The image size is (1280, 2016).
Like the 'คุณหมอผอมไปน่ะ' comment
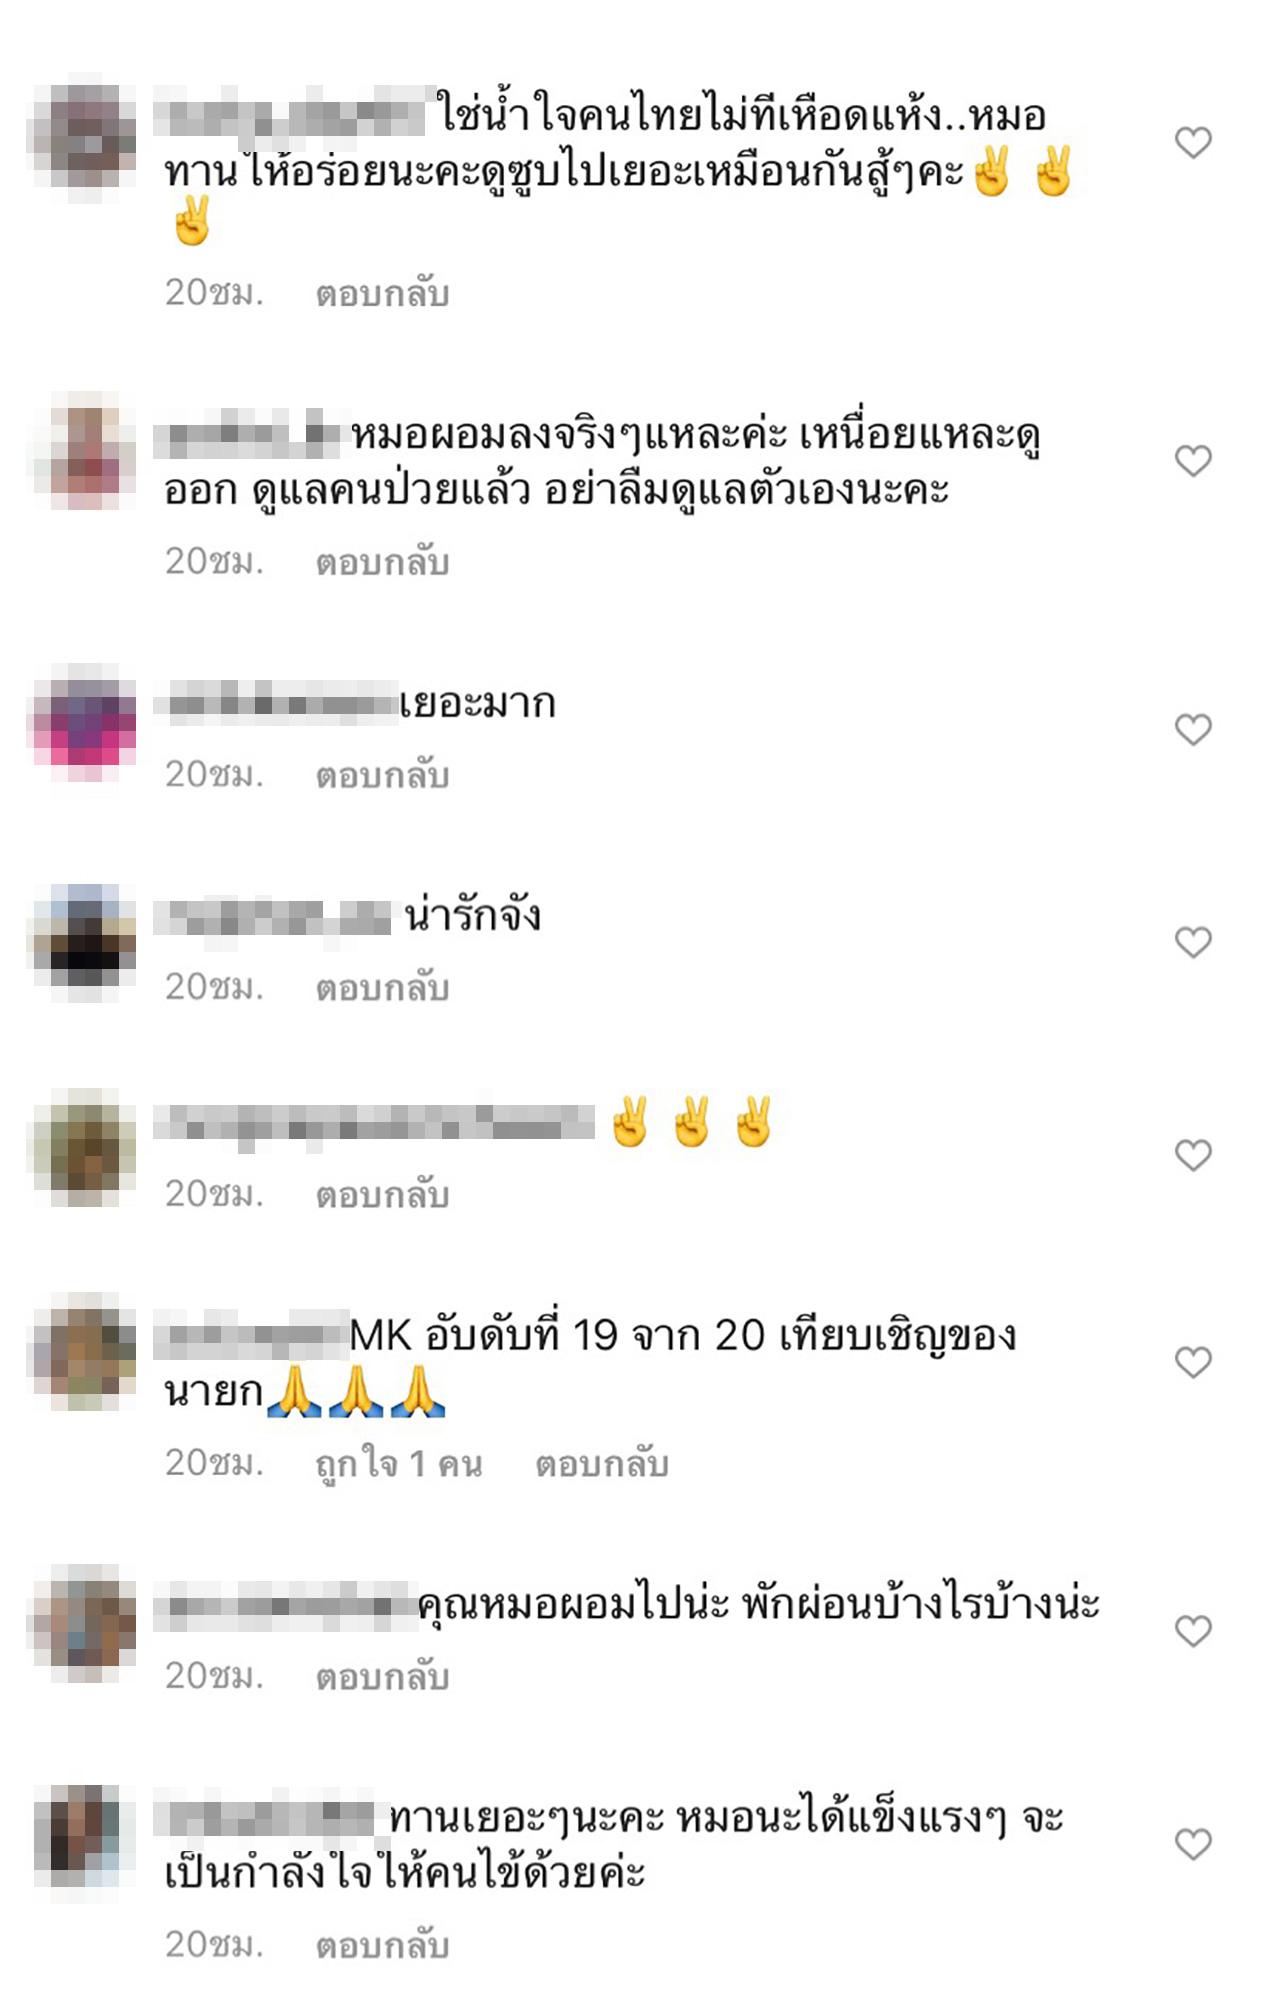coord(1193,1631)
